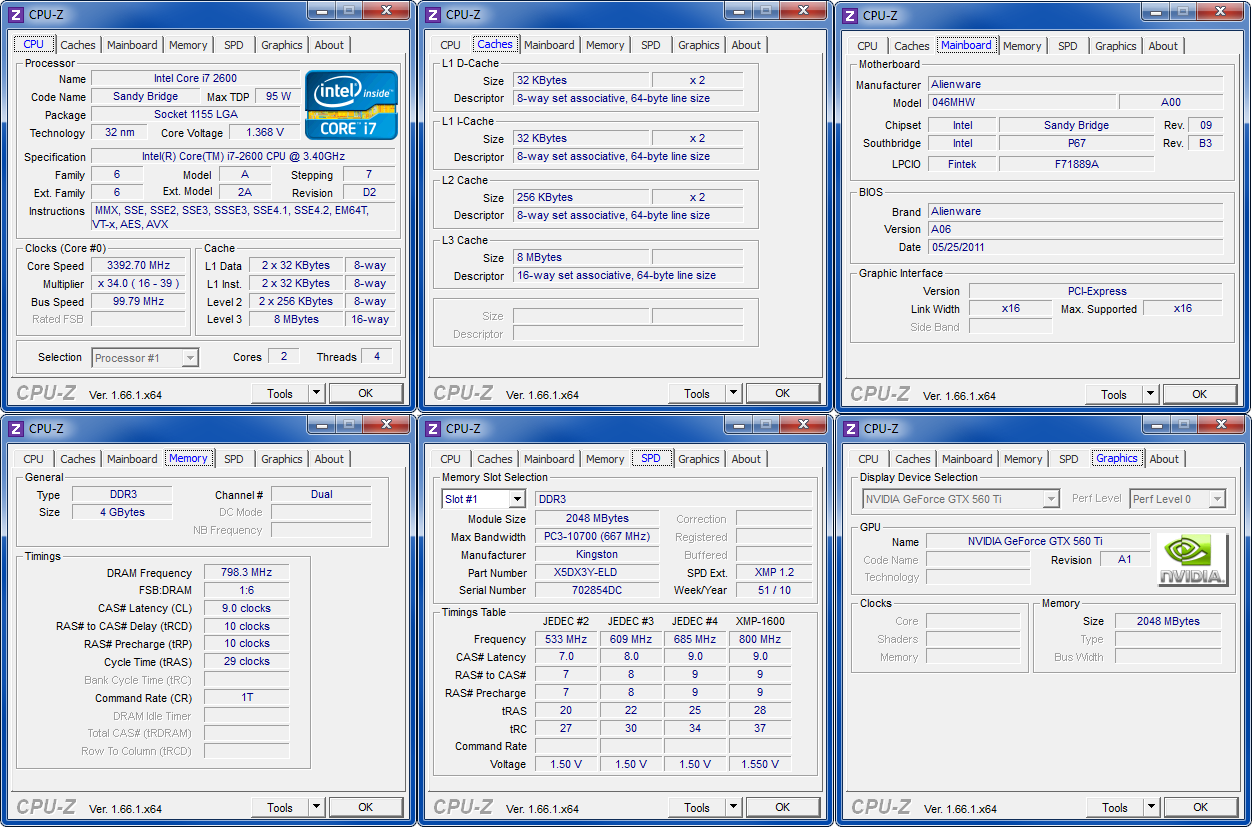Switch to CPU tab in Graphics window
Screen dimensions: 1252x828
click(868, 459)
